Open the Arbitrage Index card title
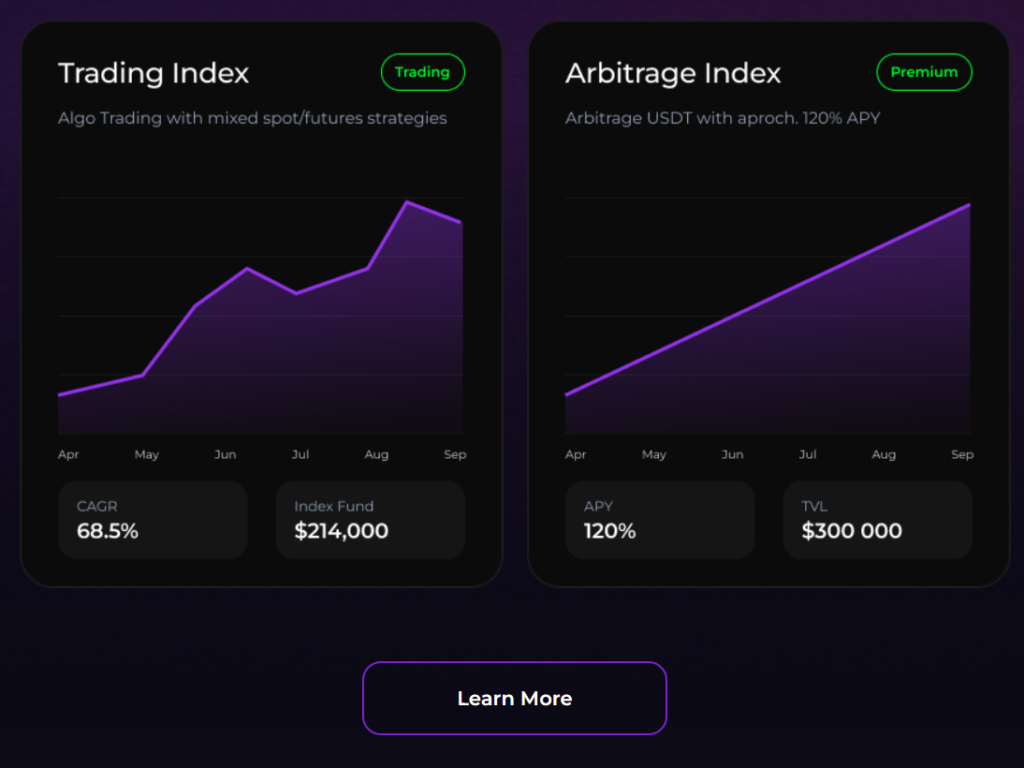Screen dimensions: 1024x768 (x=673, y=73)
